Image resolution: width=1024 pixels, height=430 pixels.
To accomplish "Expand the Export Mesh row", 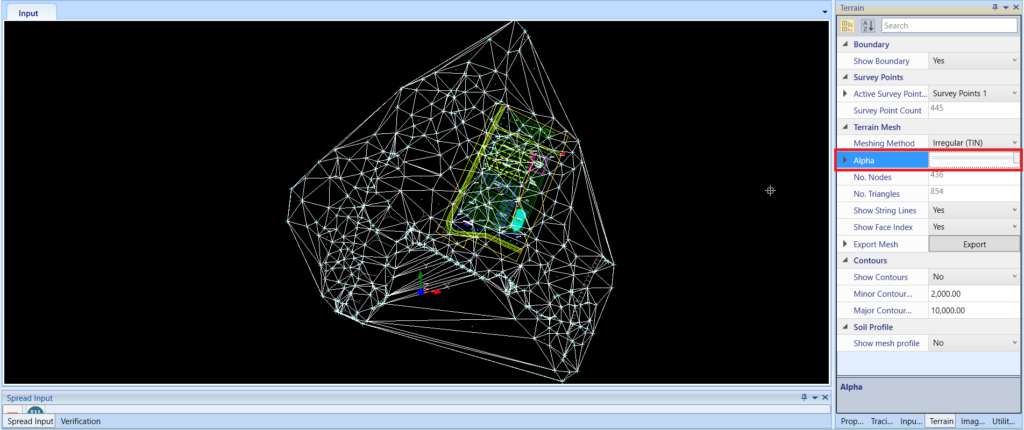I will [845, 244].
